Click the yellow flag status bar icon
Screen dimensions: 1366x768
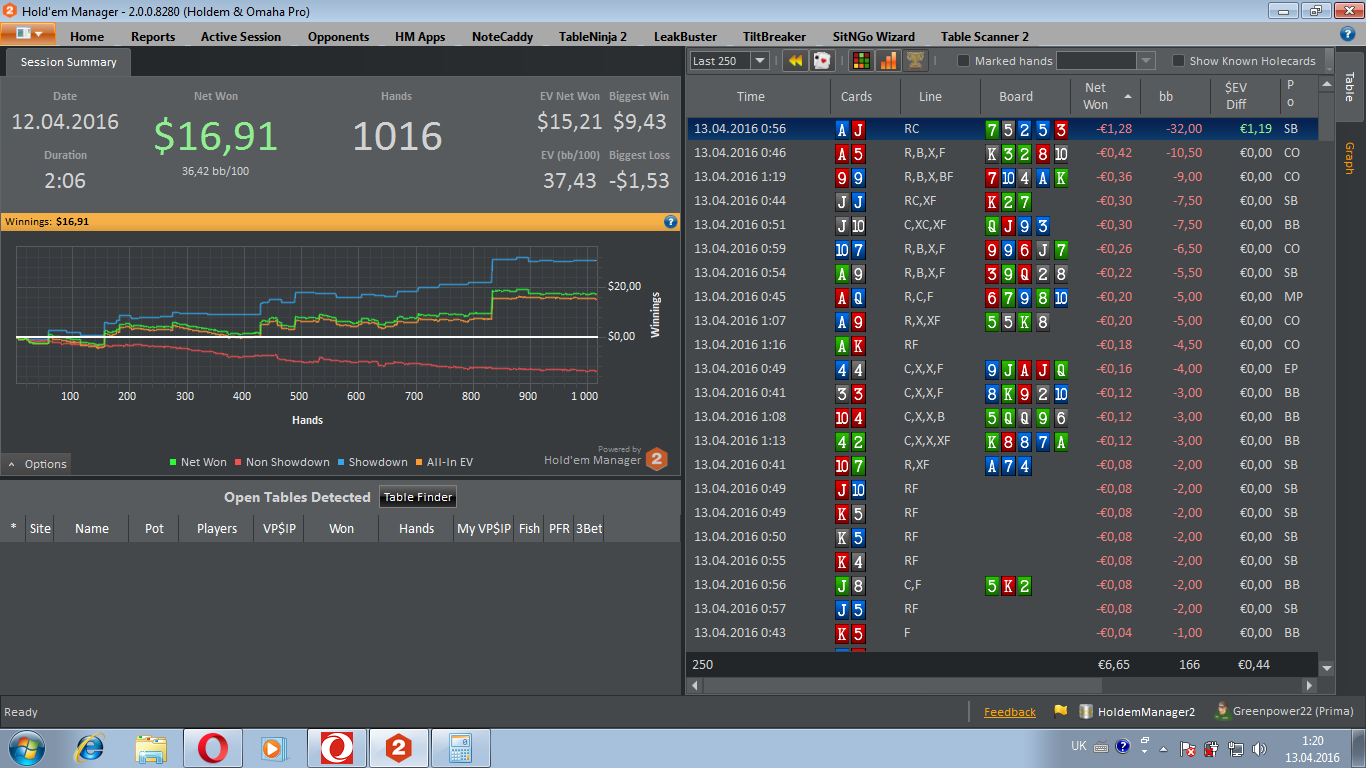click(1059, 712)
